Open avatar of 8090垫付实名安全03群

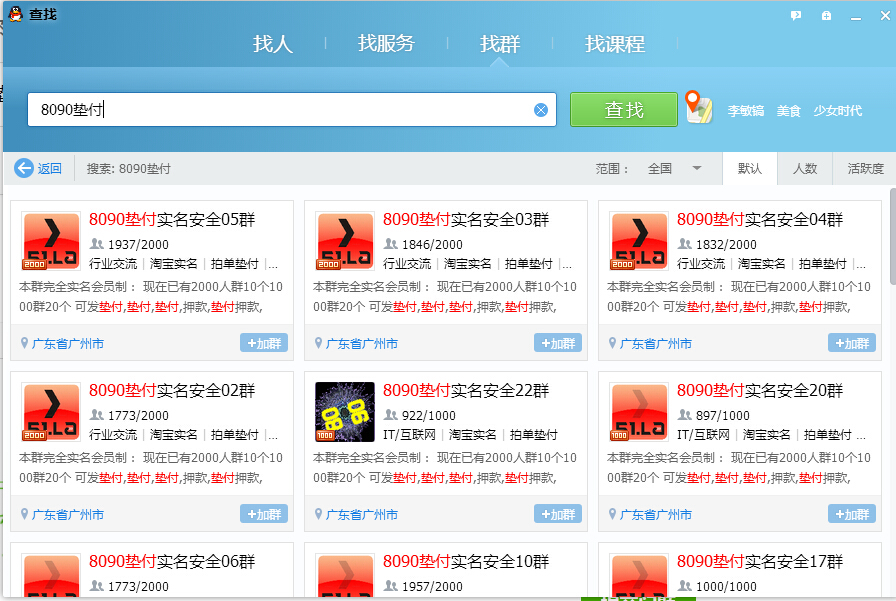pos(345,241)
